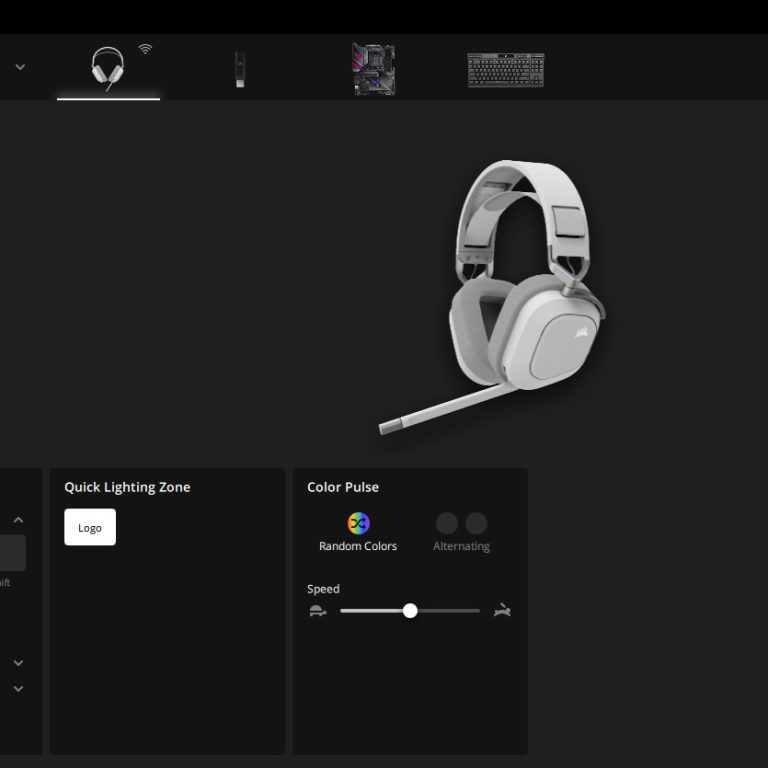Switch to the keyboard device tab
The height and width of the screenshot is (768, 768).
[506, 69]
